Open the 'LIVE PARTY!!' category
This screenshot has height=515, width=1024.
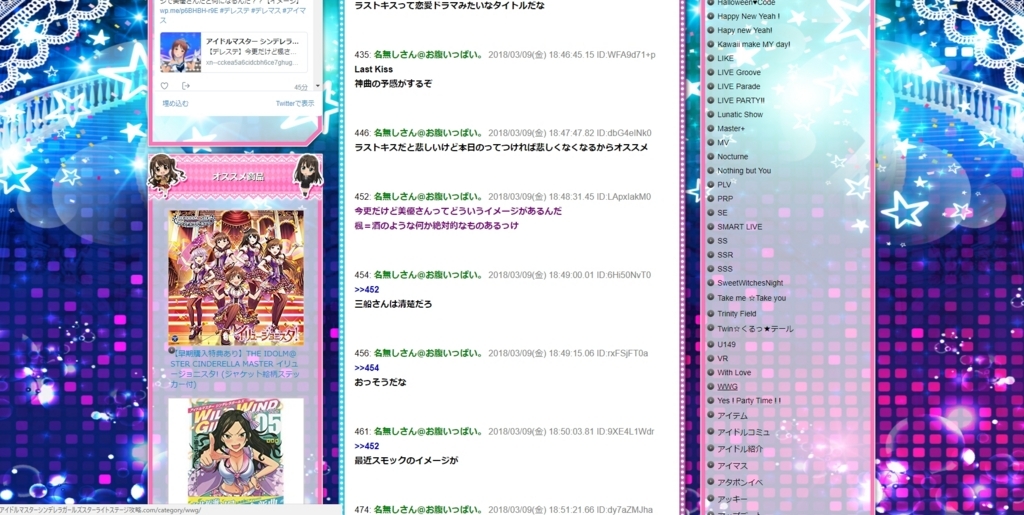[741, 101]
